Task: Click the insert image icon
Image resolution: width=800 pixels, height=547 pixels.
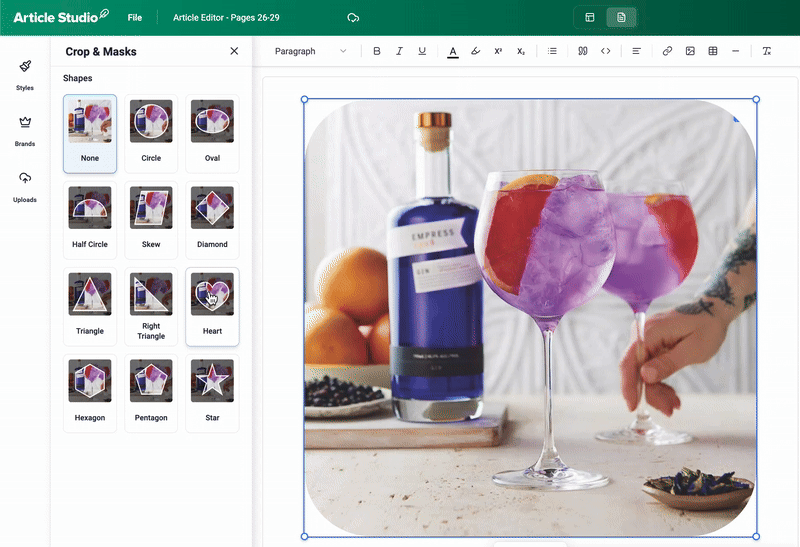Action: (690, 51)
